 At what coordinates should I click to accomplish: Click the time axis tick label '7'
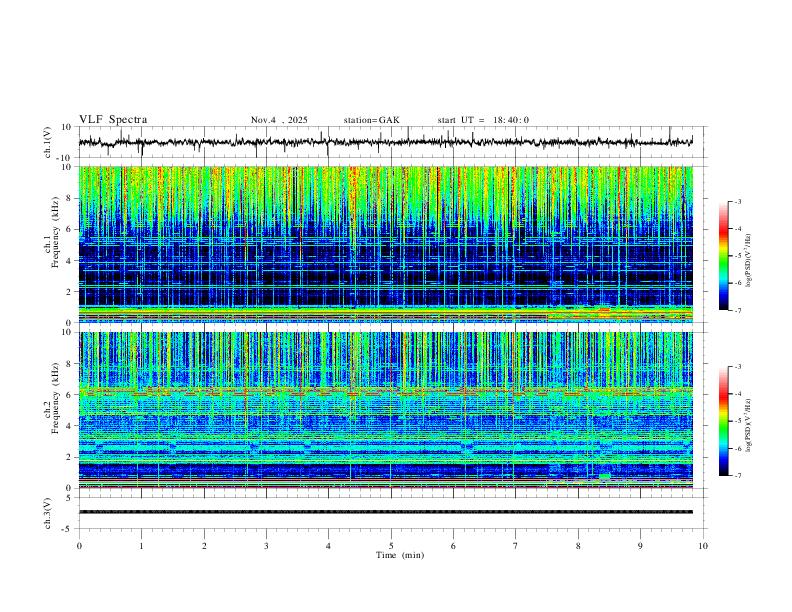(516, 546)
